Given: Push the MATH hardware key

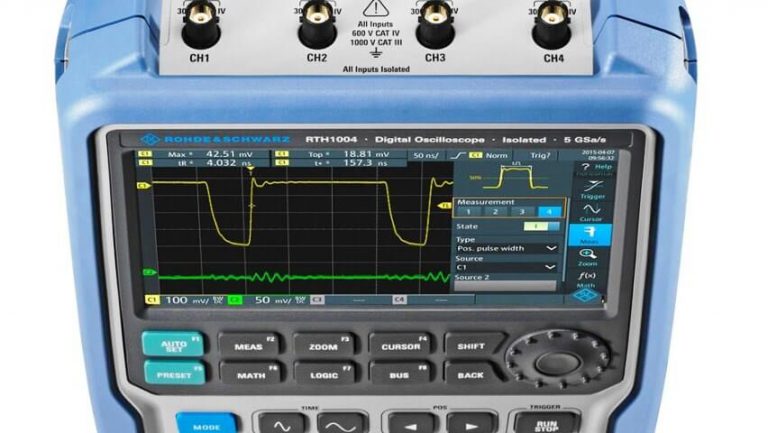Looking at the screenshot, I should point(251,374).
